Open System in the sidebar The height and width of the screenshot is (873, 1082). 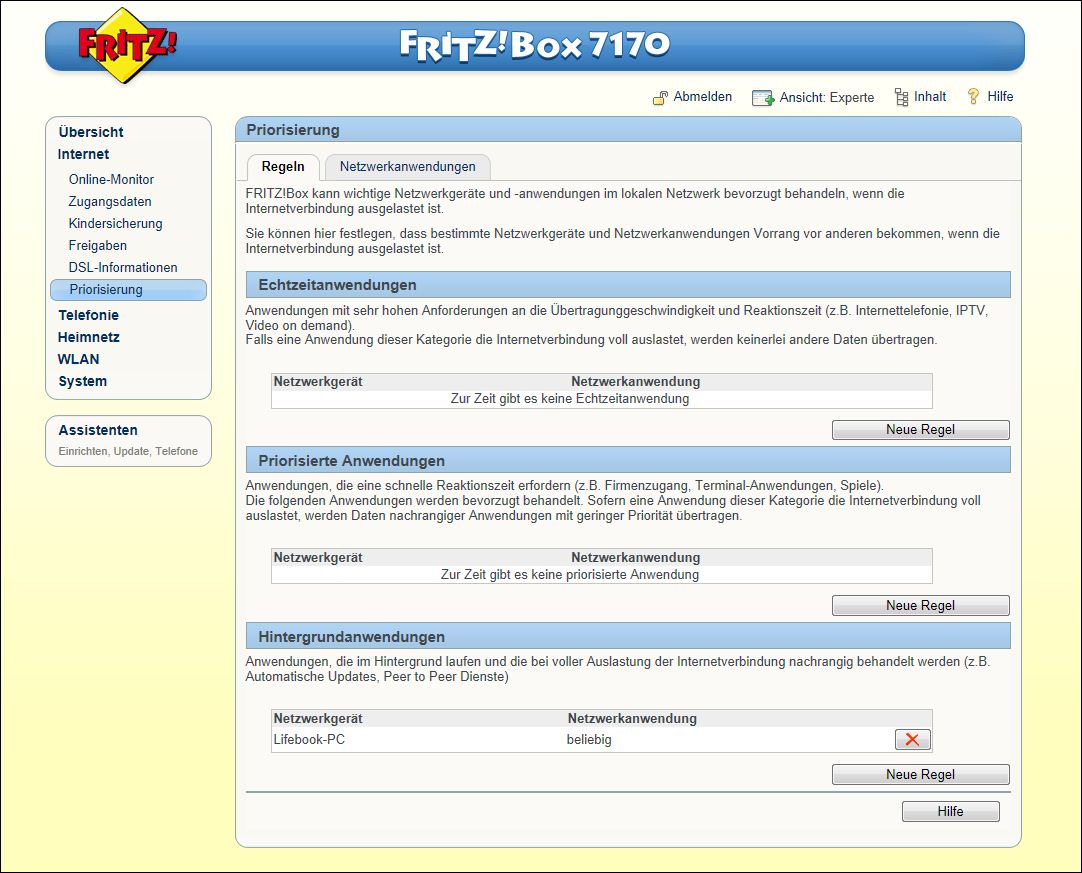[83, 382]
